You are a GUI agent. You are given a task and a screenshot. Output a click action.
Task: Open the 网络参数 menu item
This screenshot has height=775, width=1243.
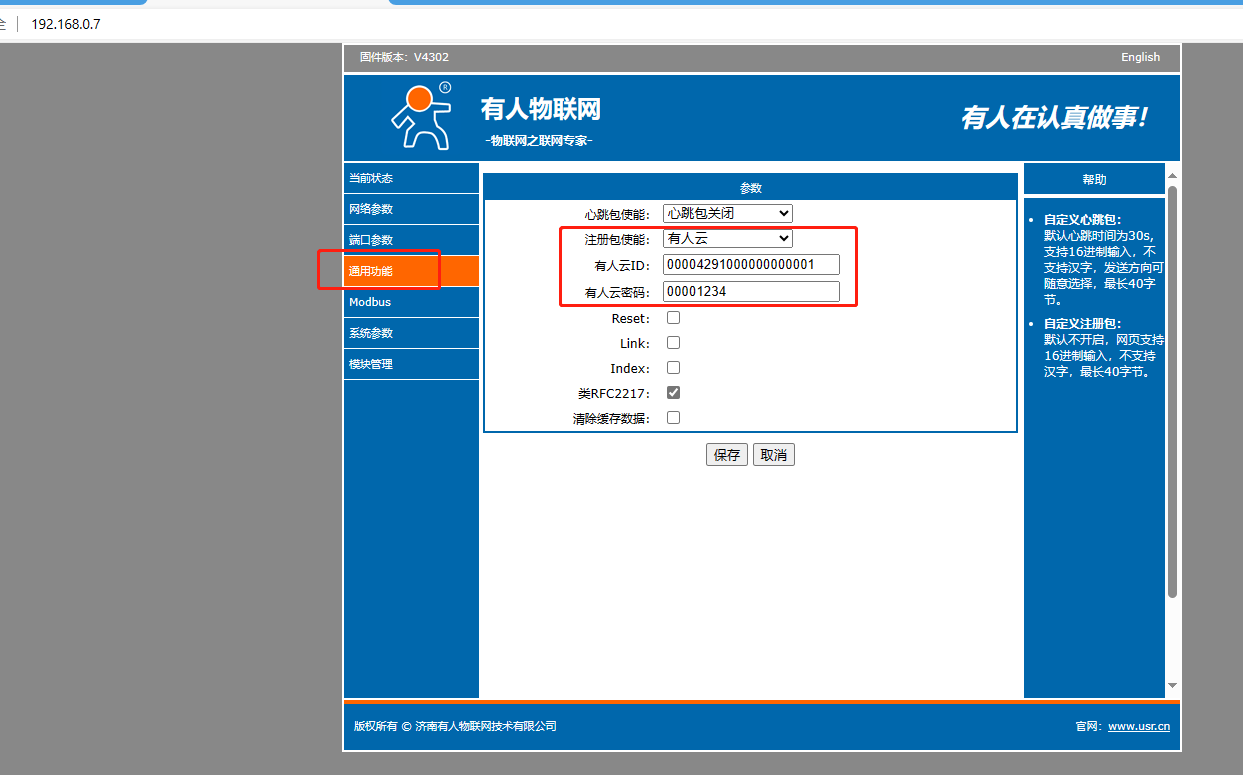click(x=411, y=209)
